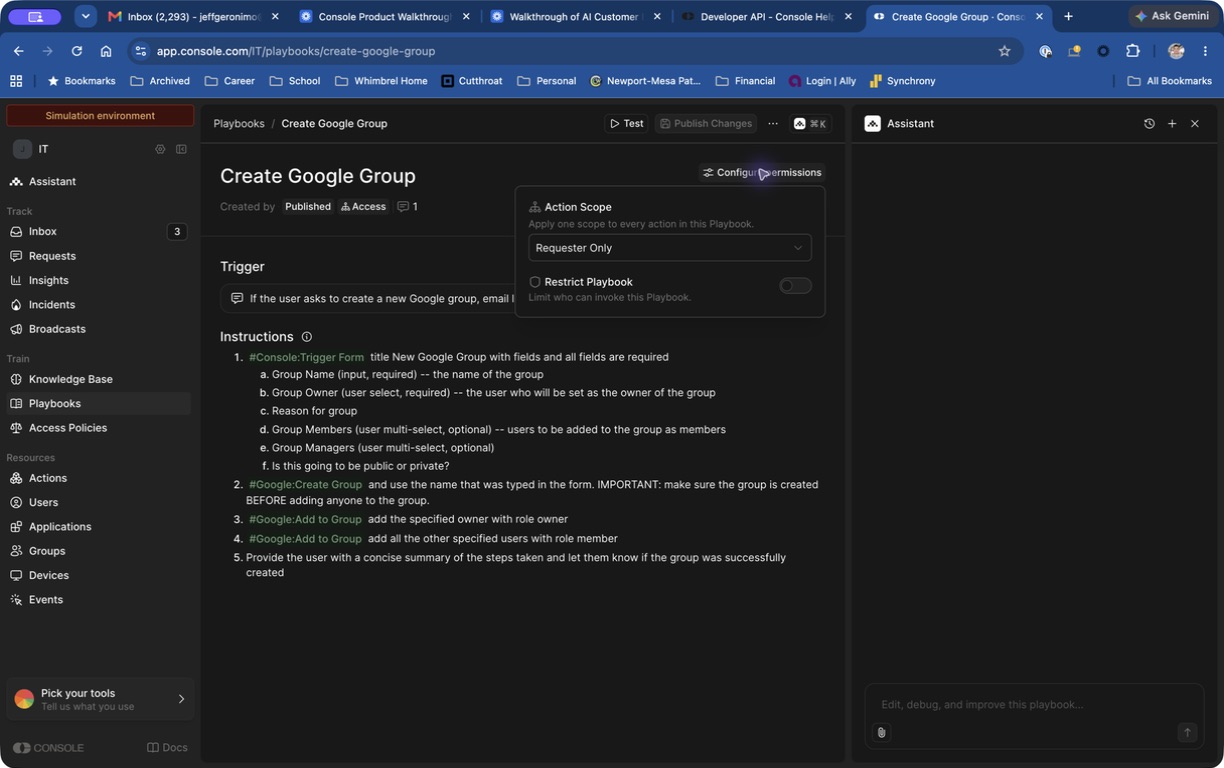Click the Configure permissions button
Screen dimensions: 1224x768
click(762, 173)
